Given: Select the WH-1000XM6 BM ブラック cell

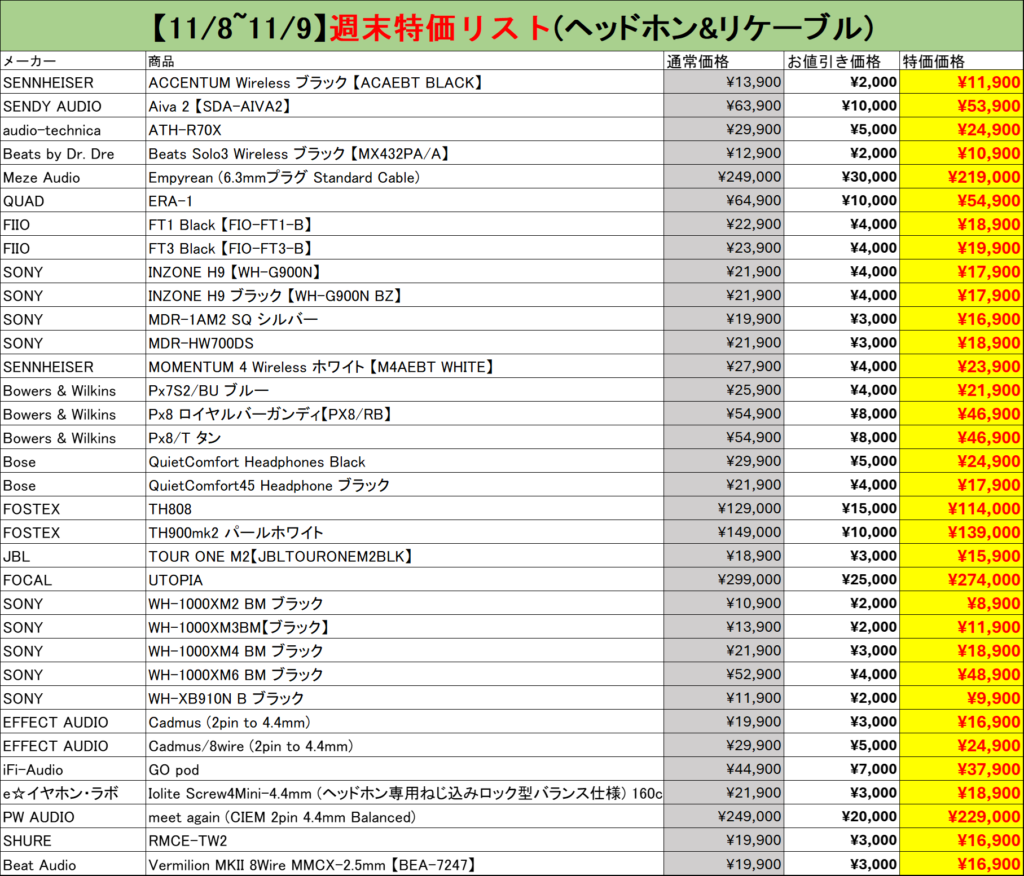Looking at the screenshot, I should 236,675.
